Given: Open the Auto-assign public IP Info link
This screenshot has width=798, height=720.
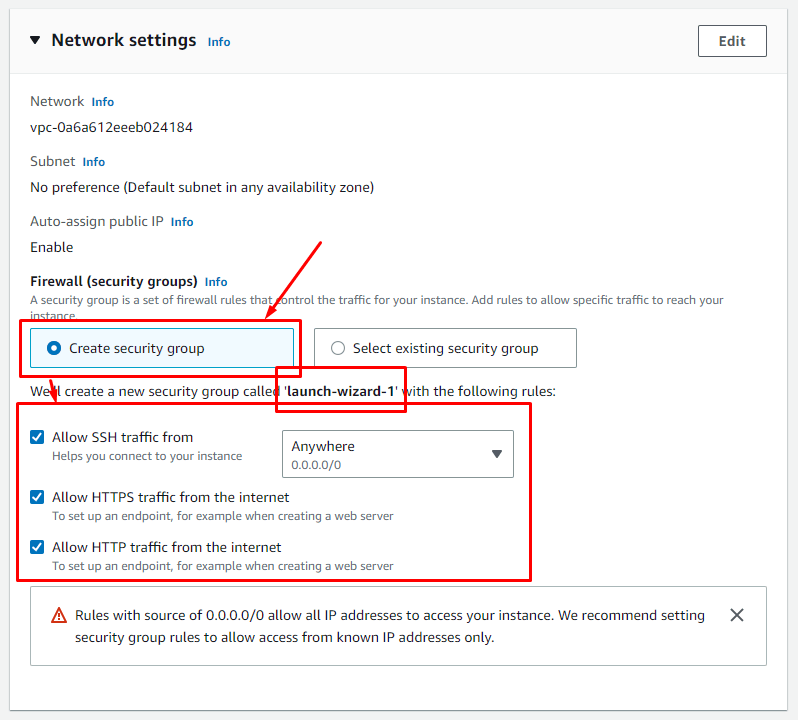Looking at the screenshot, I should click(x=182, y=222).
